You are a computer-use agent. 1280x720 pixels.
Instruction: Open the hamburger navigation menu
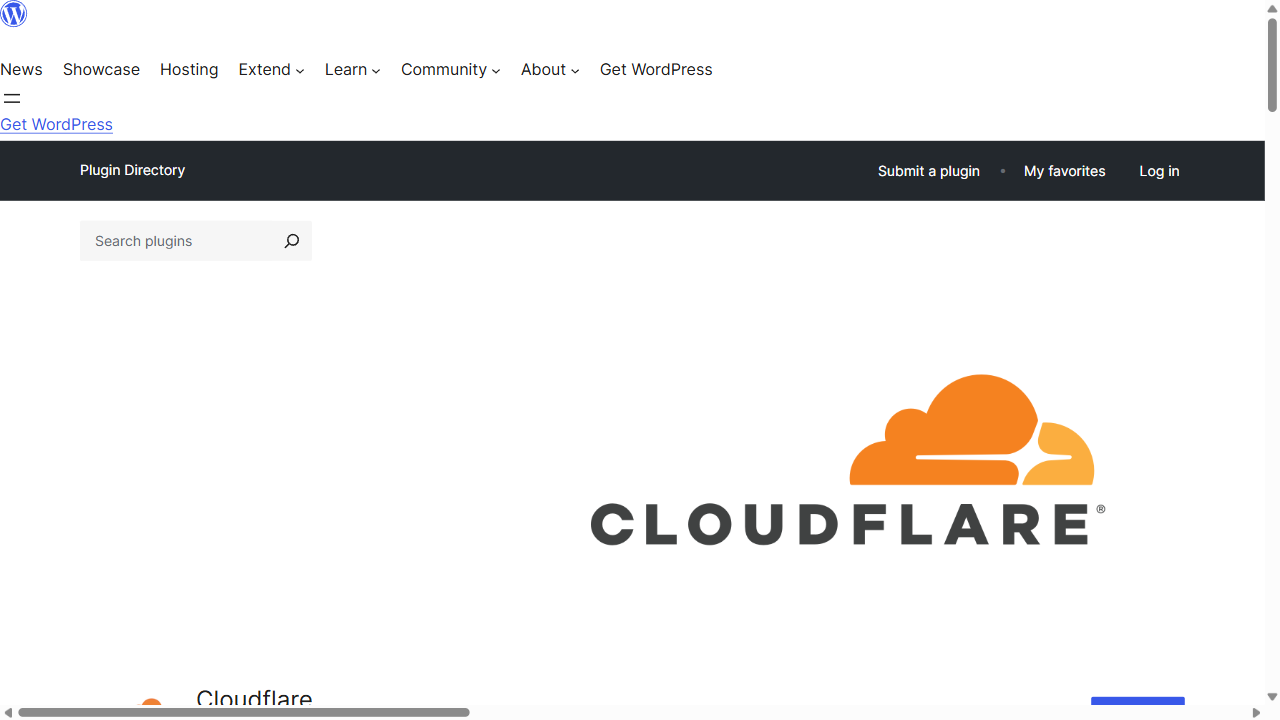[x=12, y=98]
